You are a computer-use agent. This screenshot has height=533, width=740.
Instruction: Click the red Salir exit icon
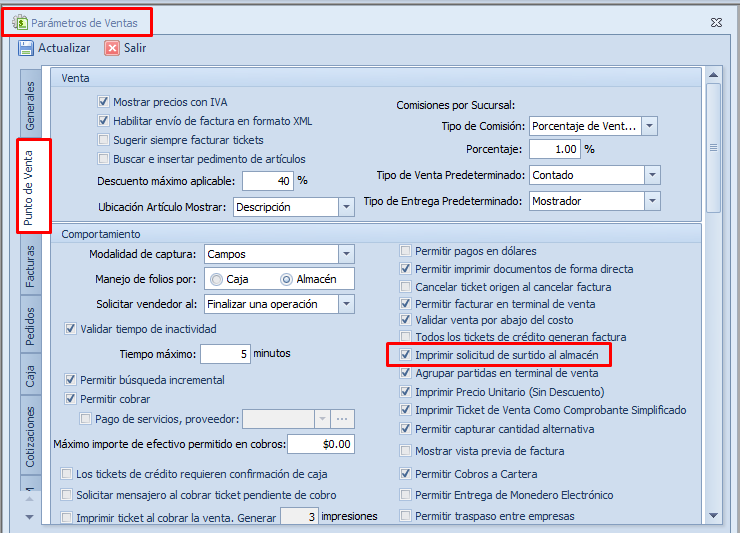[112, 48]
